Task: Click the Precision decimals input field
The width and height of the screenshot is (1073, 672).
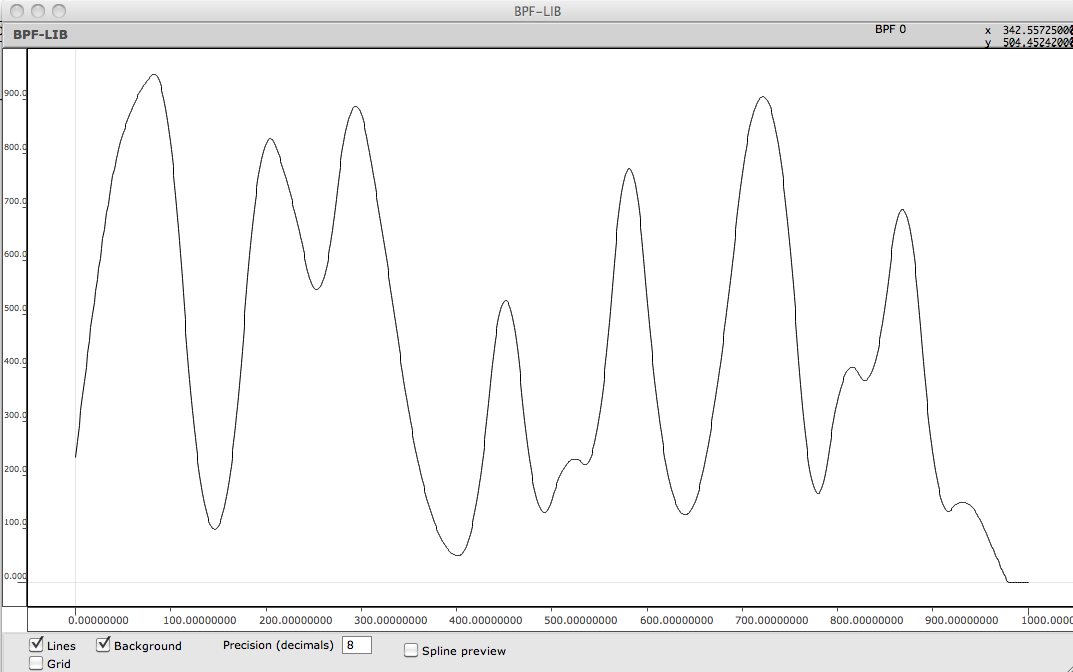Action: tap(357, 645)
